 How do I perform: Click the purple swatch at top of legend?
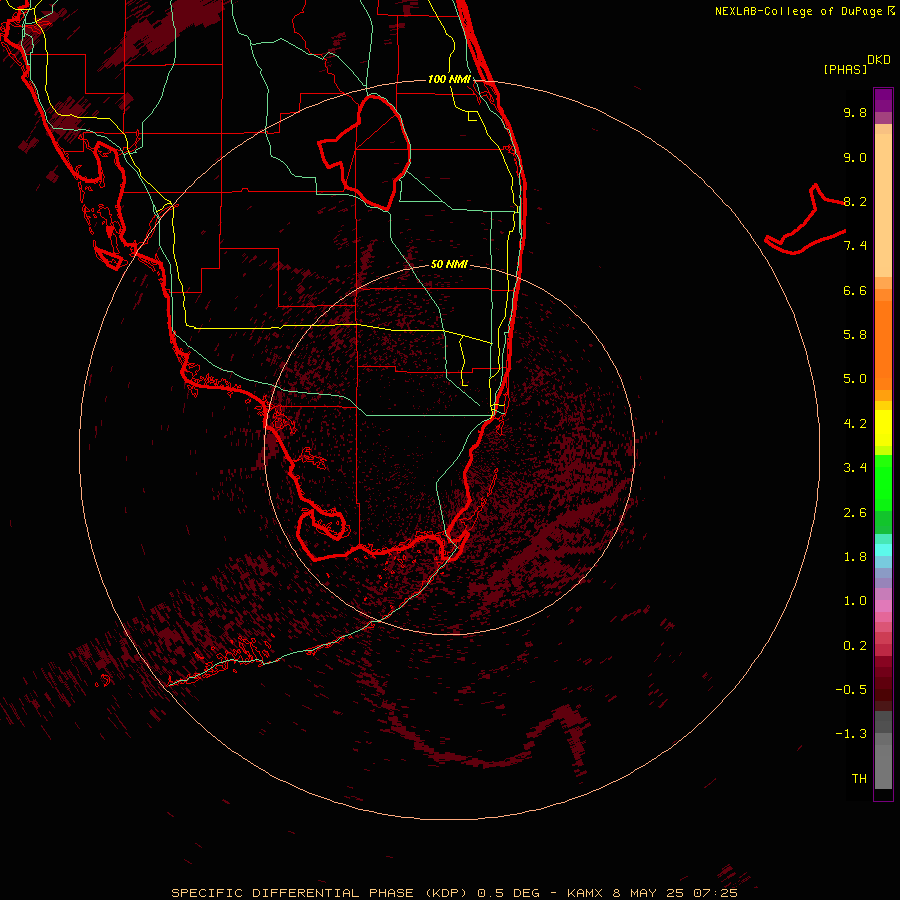(883, 100)
